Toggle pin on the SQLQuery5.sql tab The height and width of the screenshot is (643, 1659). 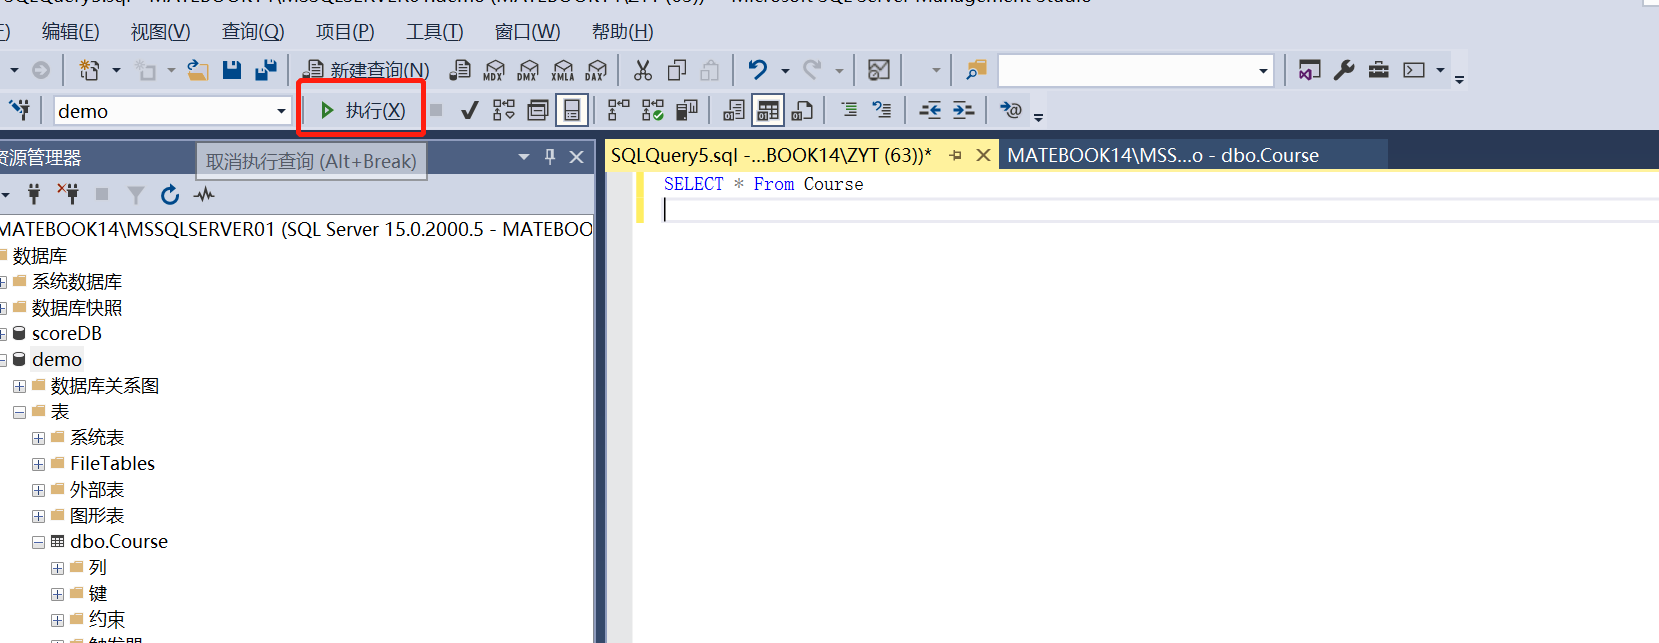[956, 155]
